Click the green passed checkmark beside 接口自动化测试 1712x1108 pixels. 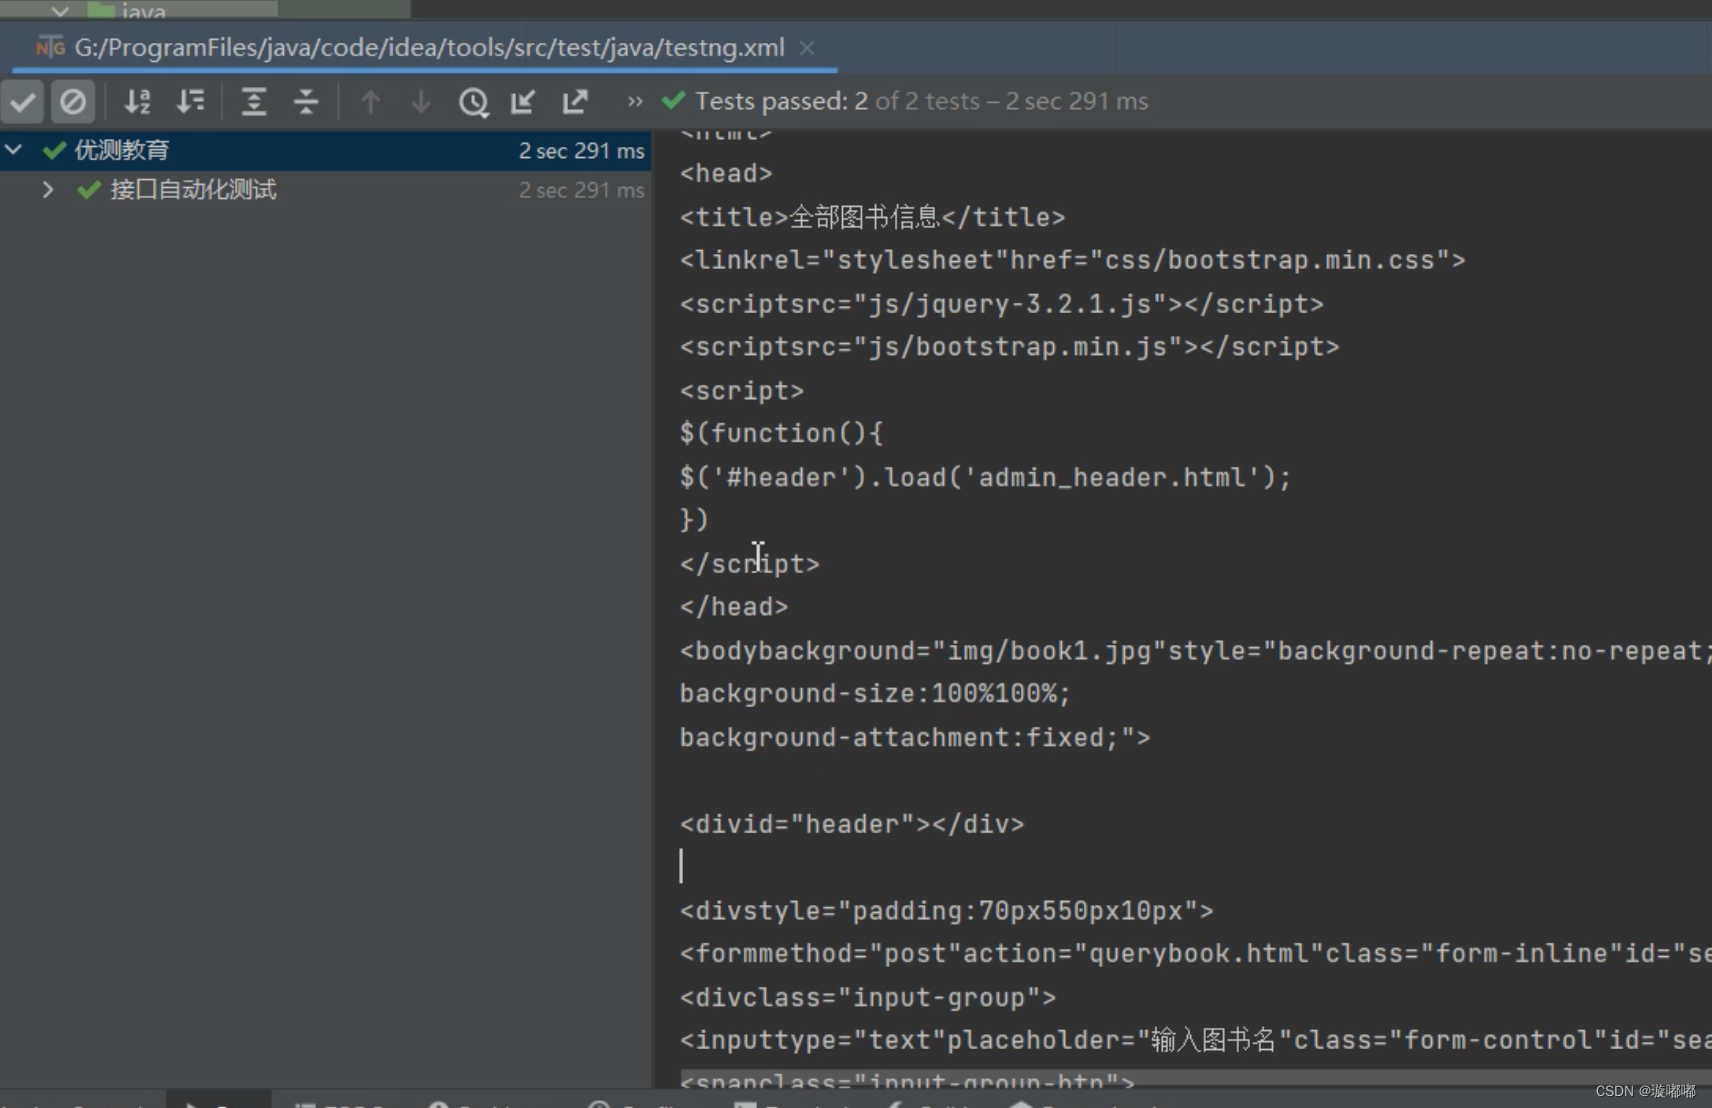[89, 189]
